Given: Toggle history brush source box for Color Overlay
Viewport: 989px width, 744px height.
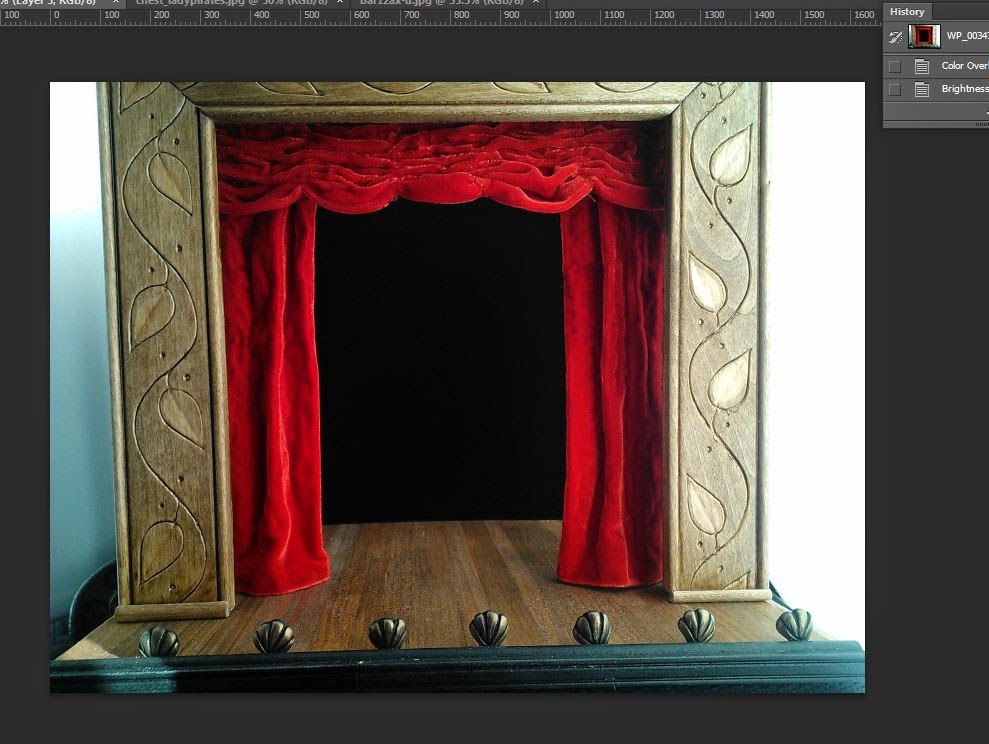Looking at the screenshot, I should coord(894,66).
